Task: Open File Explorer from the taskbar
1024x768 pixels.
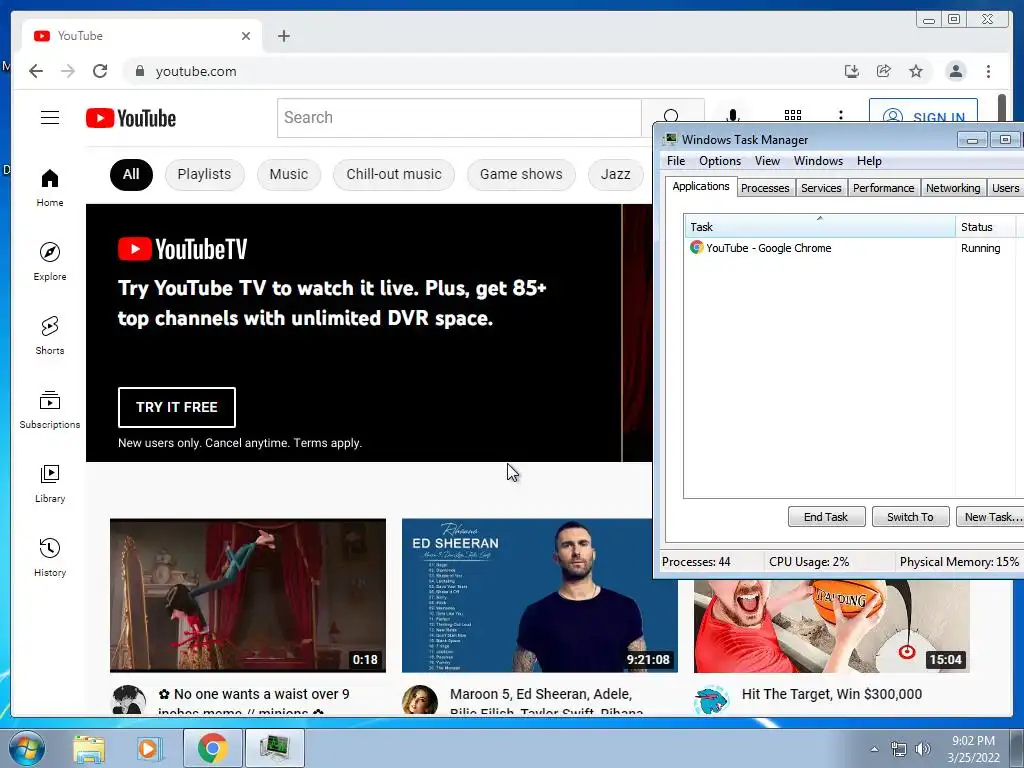Action: coord(89,748)
